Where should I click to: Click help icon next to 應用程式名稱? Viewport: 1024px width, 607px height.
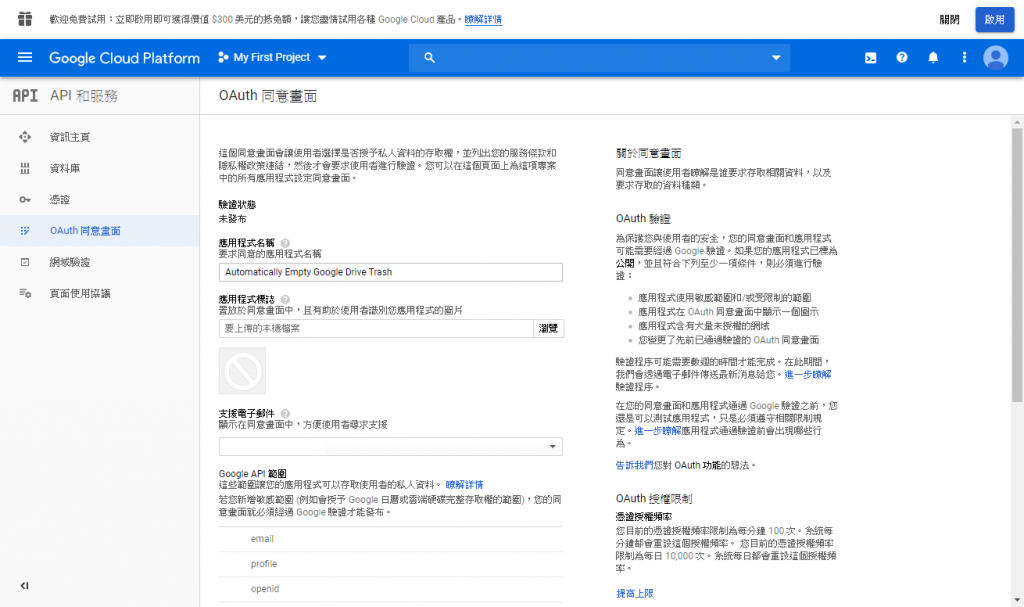(x=285, y=243)
